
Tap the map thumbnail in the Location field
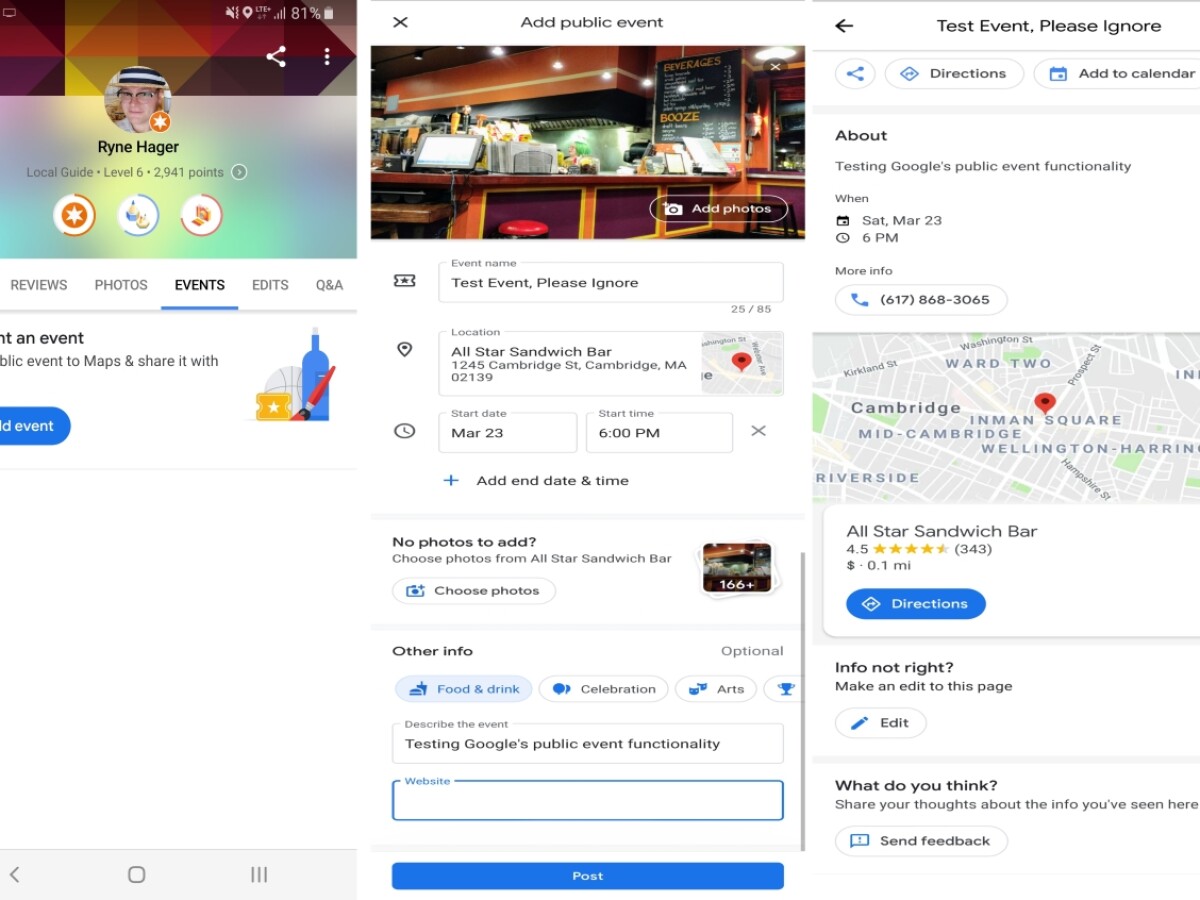click(742, 364)
